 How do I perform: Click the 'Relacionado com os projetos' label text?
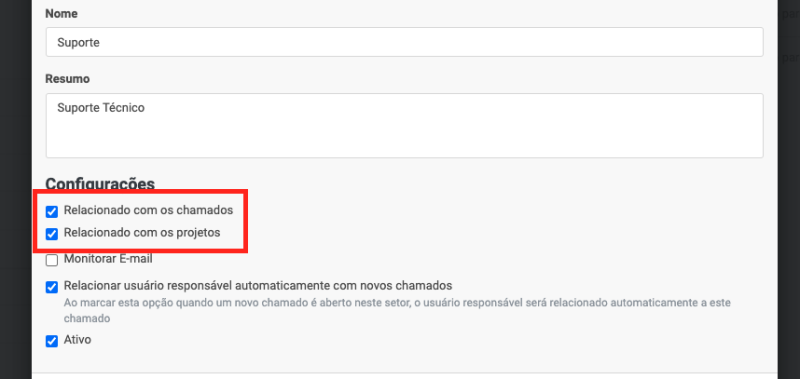tap(142, 233)
